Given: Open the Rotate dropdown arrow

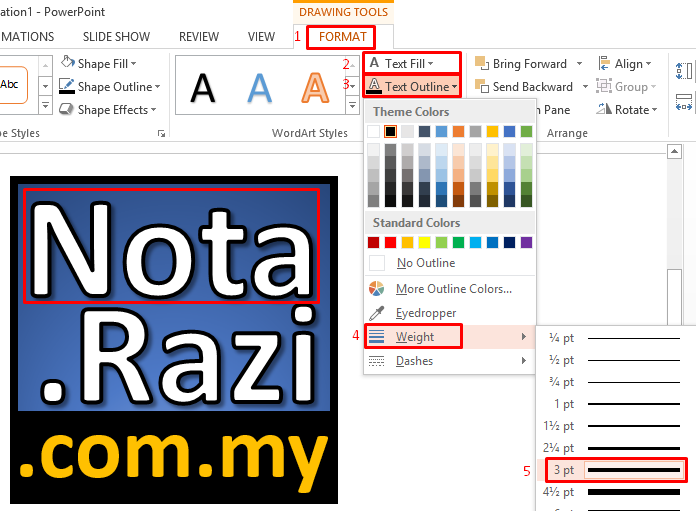Looking at the screenshot, I should coord(654,110).
